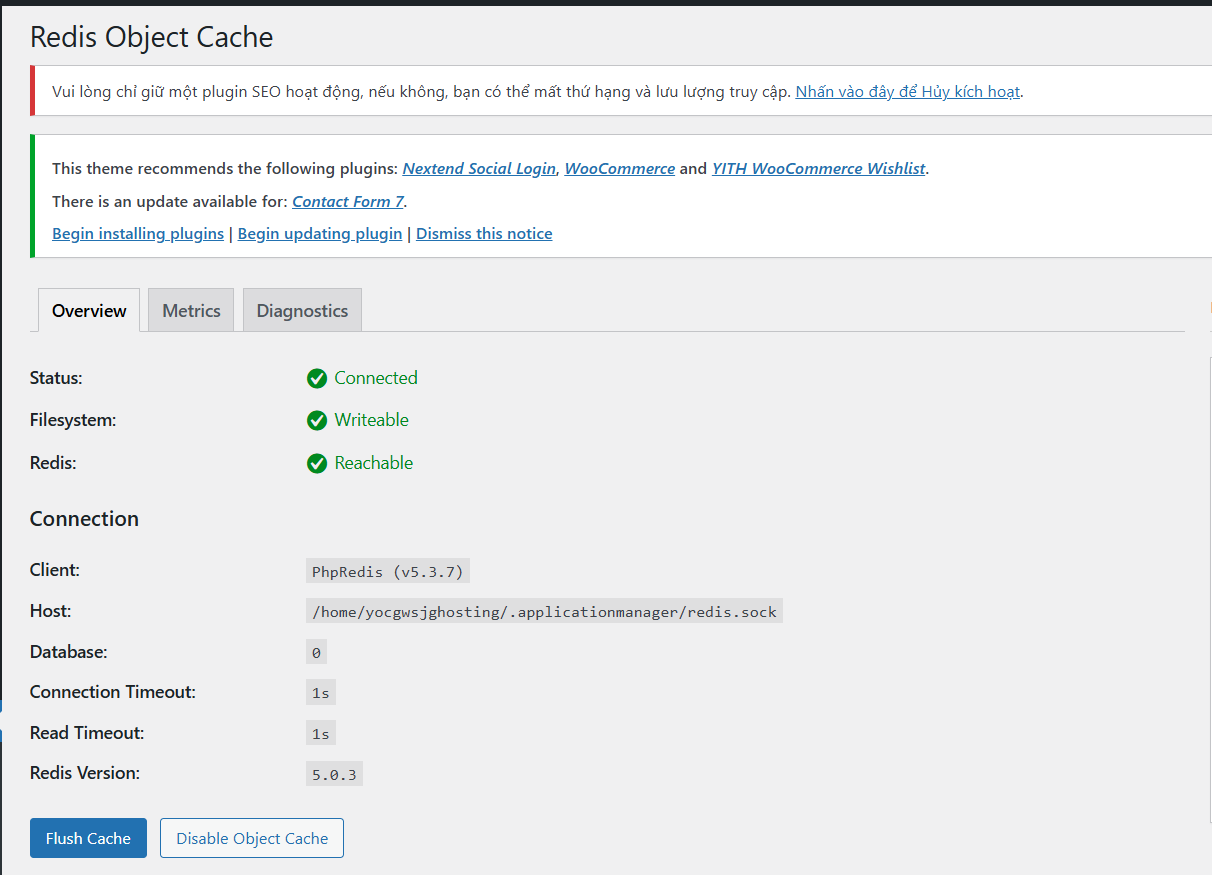1212x875 pixels.
Task: Open the Nextend Social Login plugin link
Action: 479,168
